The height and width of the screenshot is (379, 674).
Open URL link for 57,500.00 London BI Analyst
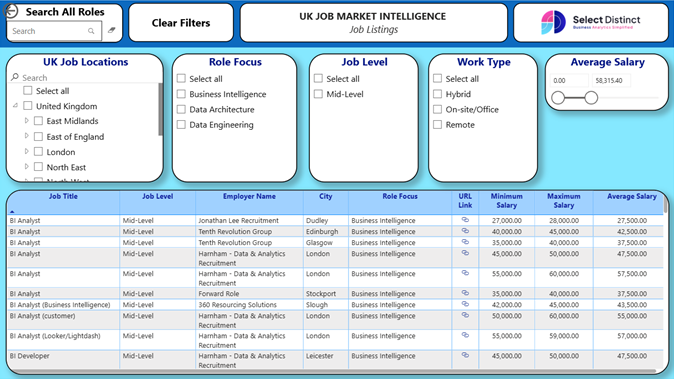point(465,273)
